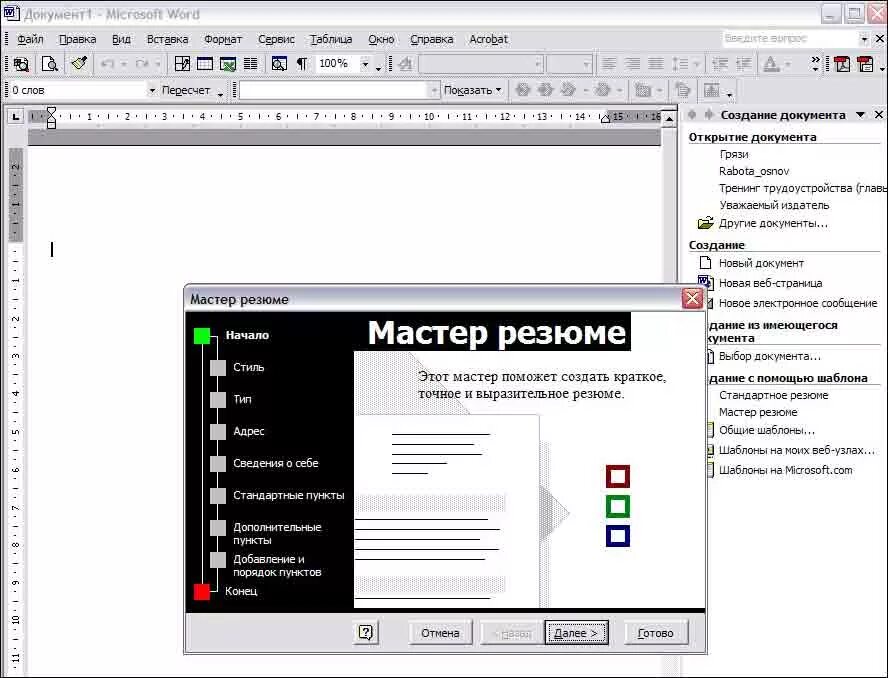Click the Введите вопрос input field
The image size is (888, 678).
click(790, 39)
